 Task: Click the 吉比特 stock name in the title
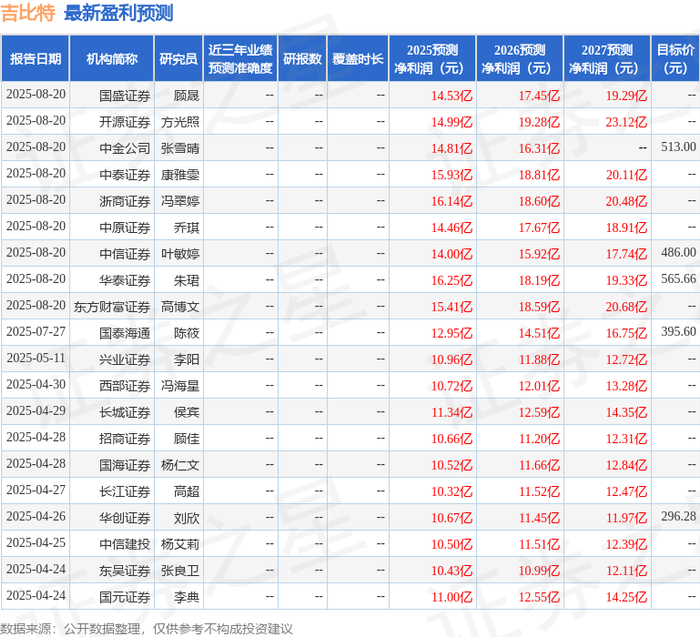click(x=28, y=13)
